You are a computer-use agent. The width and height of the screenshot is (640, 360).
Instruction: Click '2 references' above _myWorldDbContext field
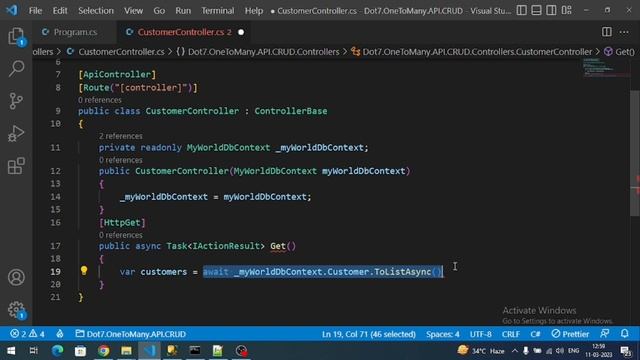coord(120,136)
